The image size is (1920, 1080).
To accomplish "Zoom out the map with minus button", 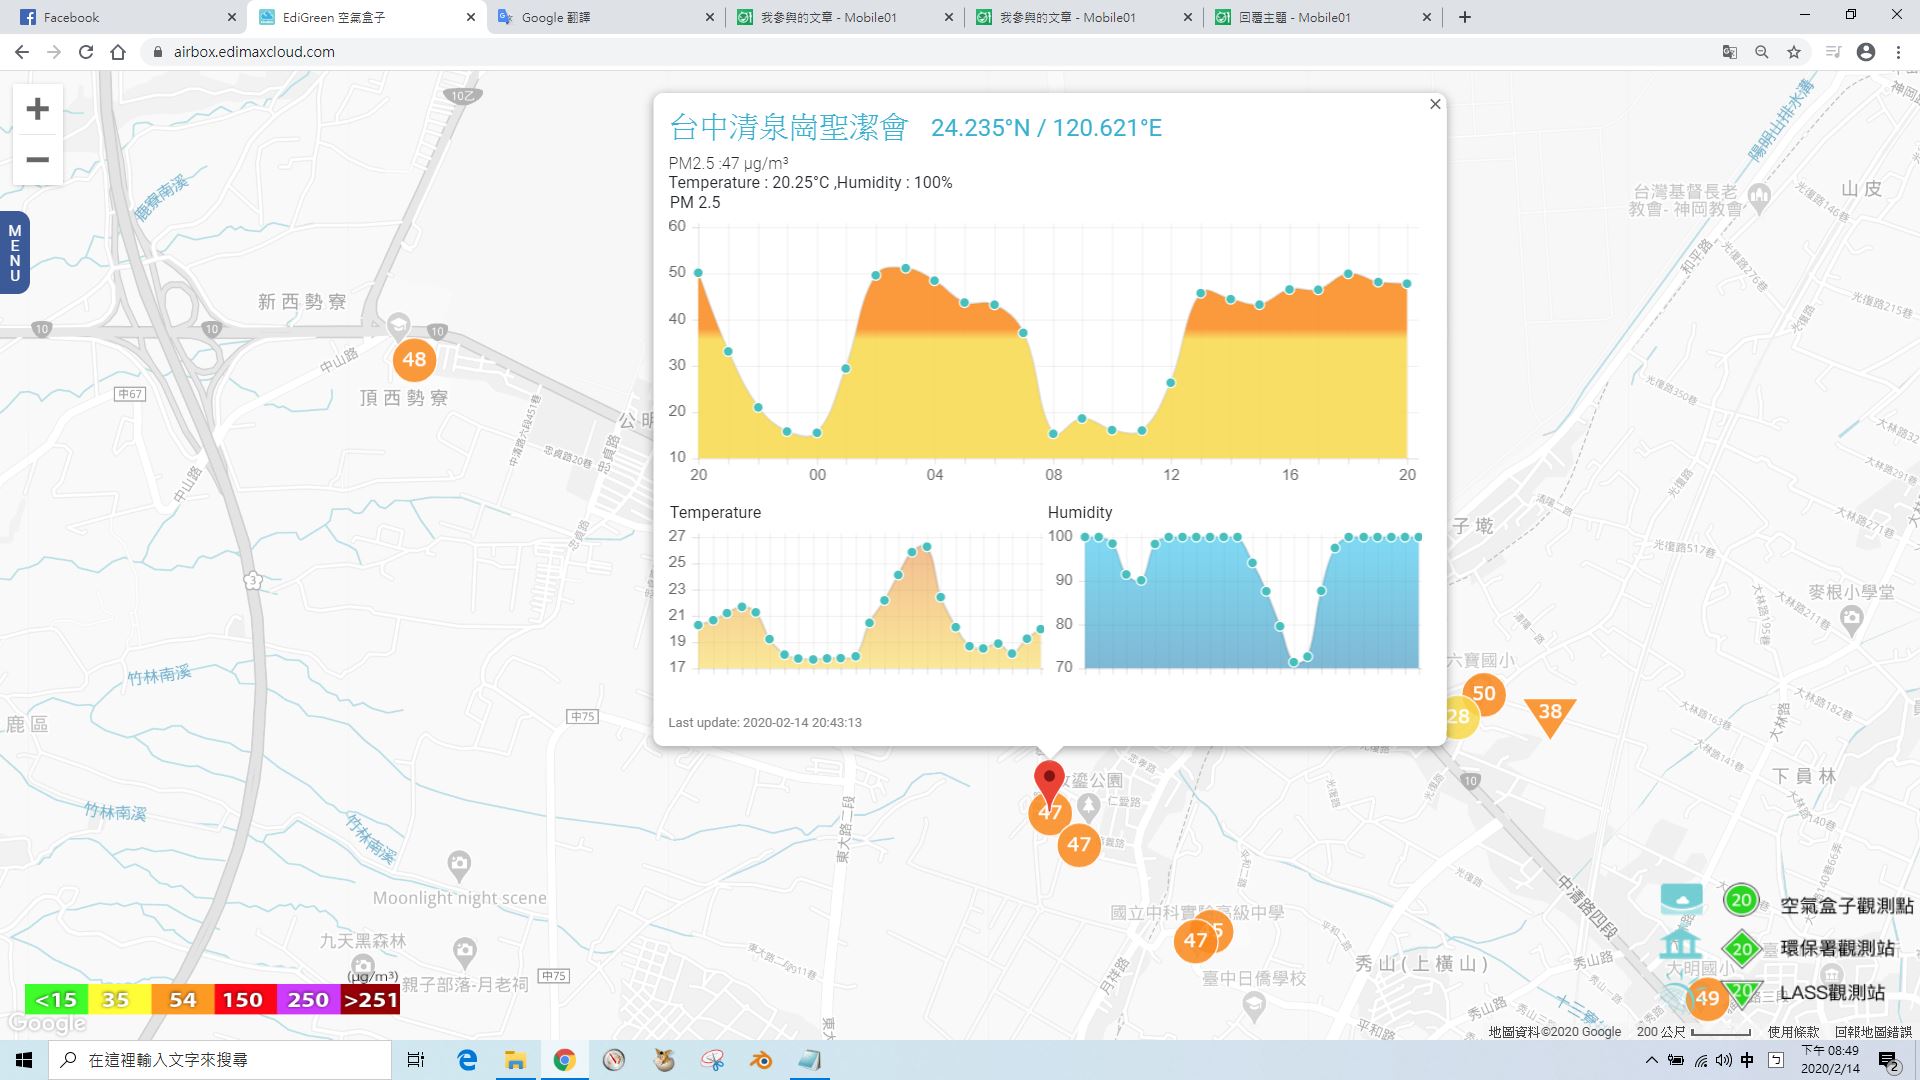I will tap(37, 160).
